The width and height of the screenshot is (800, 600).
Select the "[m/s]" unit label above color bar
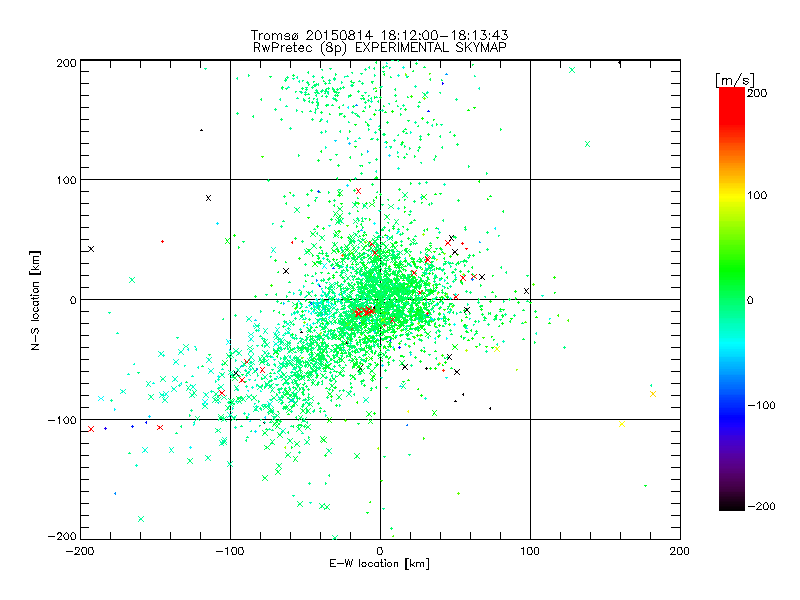pyautogui.click(x=735, y=80)
